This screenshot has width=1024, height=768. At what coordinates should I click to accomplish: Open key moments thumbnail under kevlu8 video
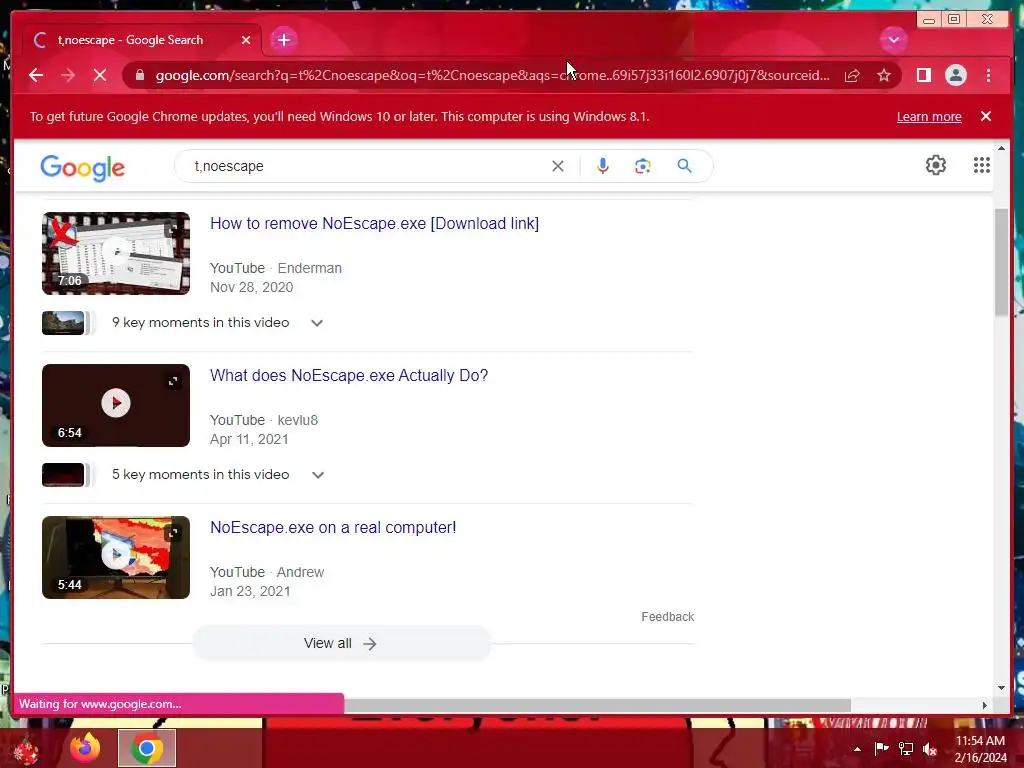pos(63,475)
